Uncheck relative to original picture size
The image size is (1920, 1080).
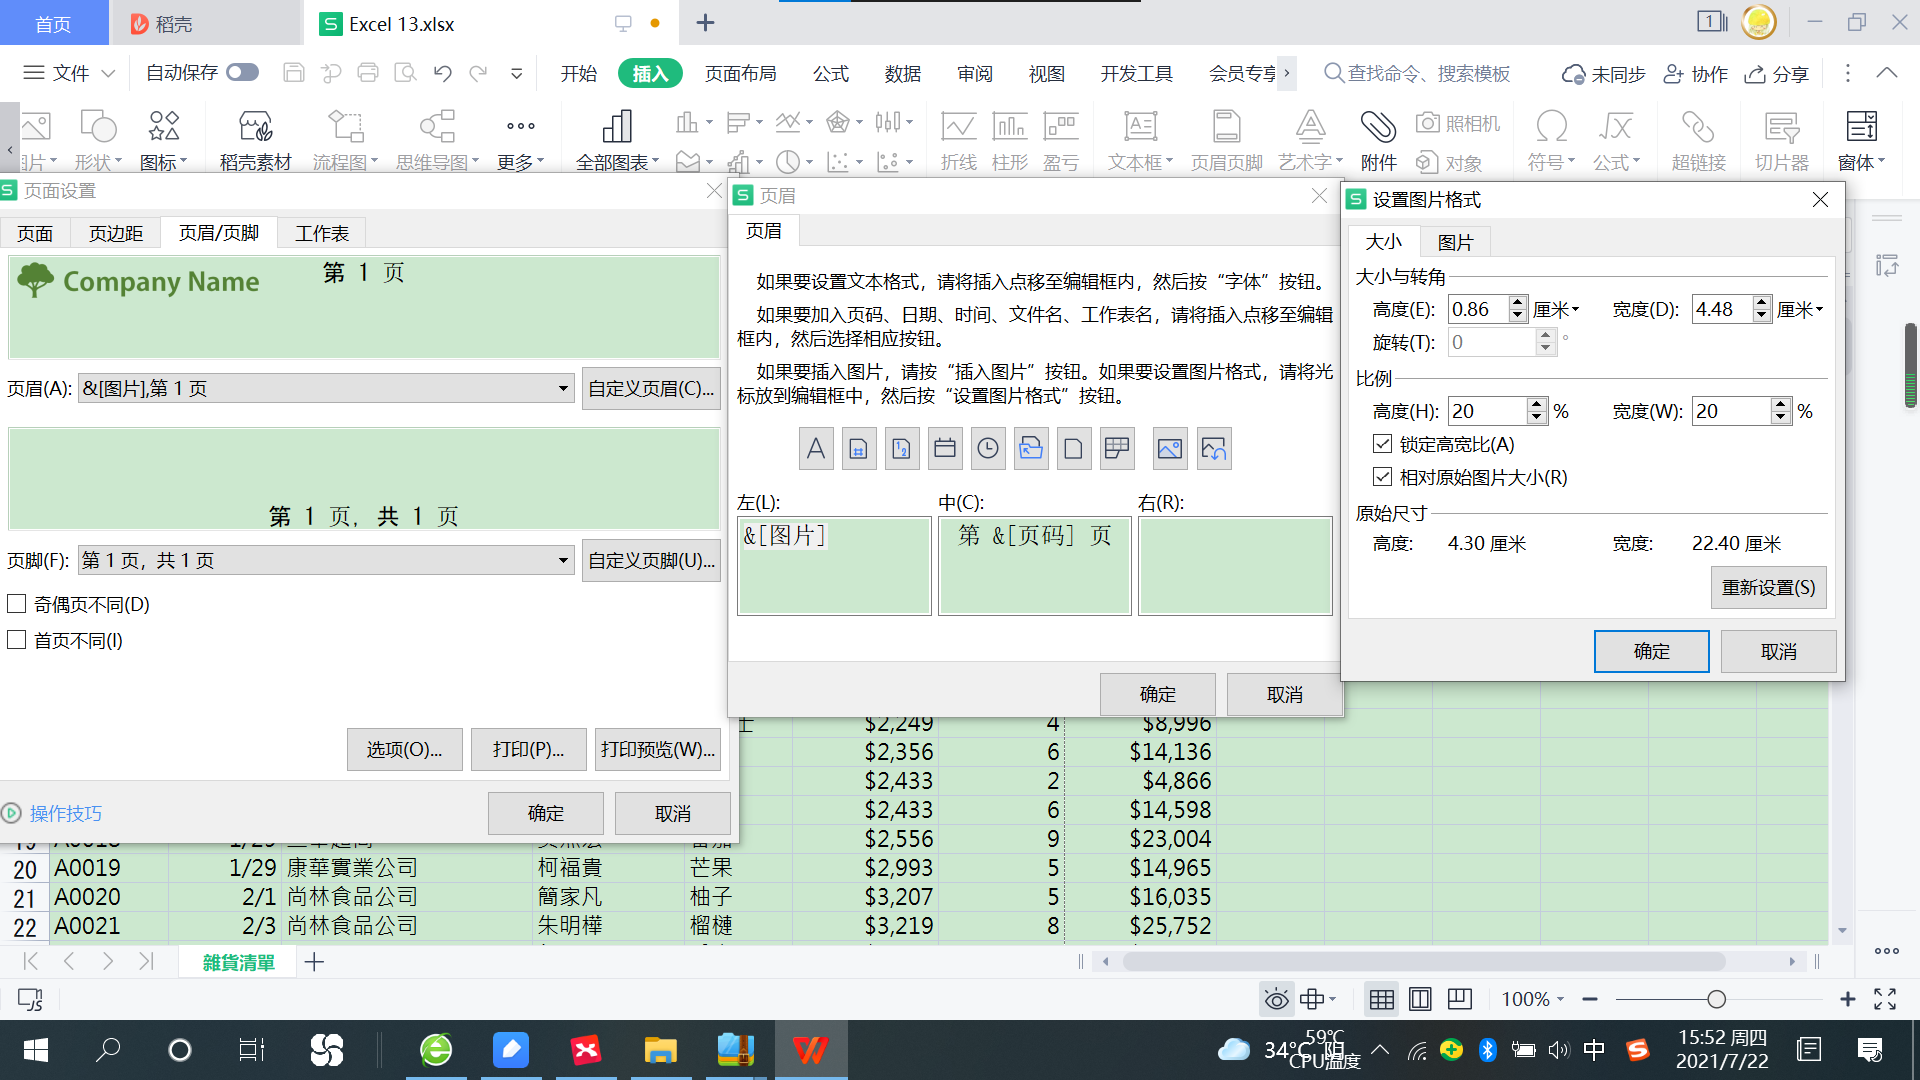point(1383,477)
